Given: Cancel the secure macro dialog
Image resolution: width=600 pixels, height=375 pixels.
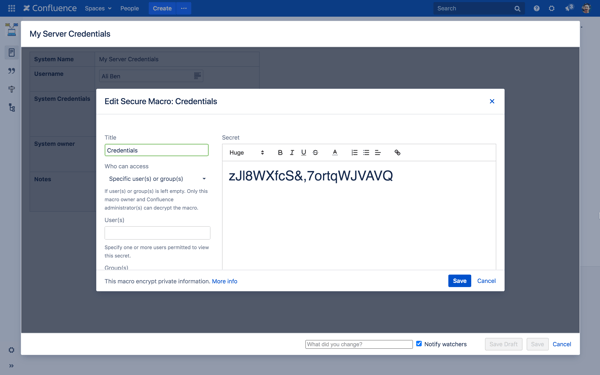Looking at the screenshot, I should coord(486,281).
